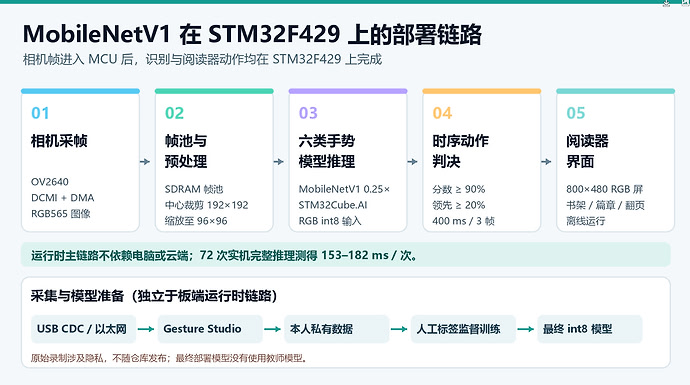Select the subtitle starting with '相机帧进入 MCU 后'
The width and height of the screenshot is (690, 385).
[x=202, y=59]
